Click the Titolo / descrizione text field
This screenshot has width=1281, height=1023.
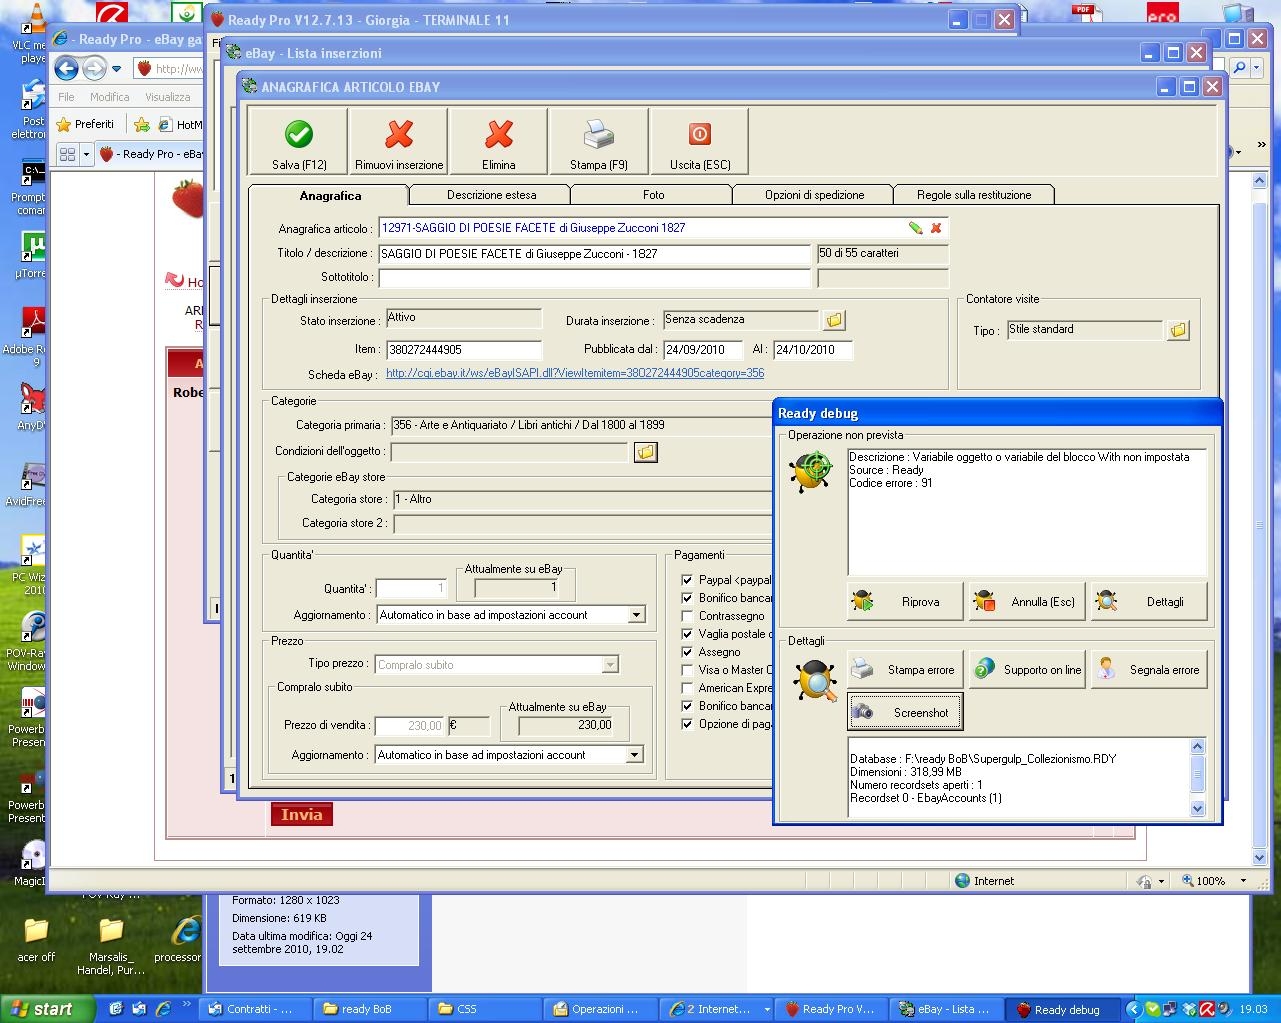click(x=594, y=254)
